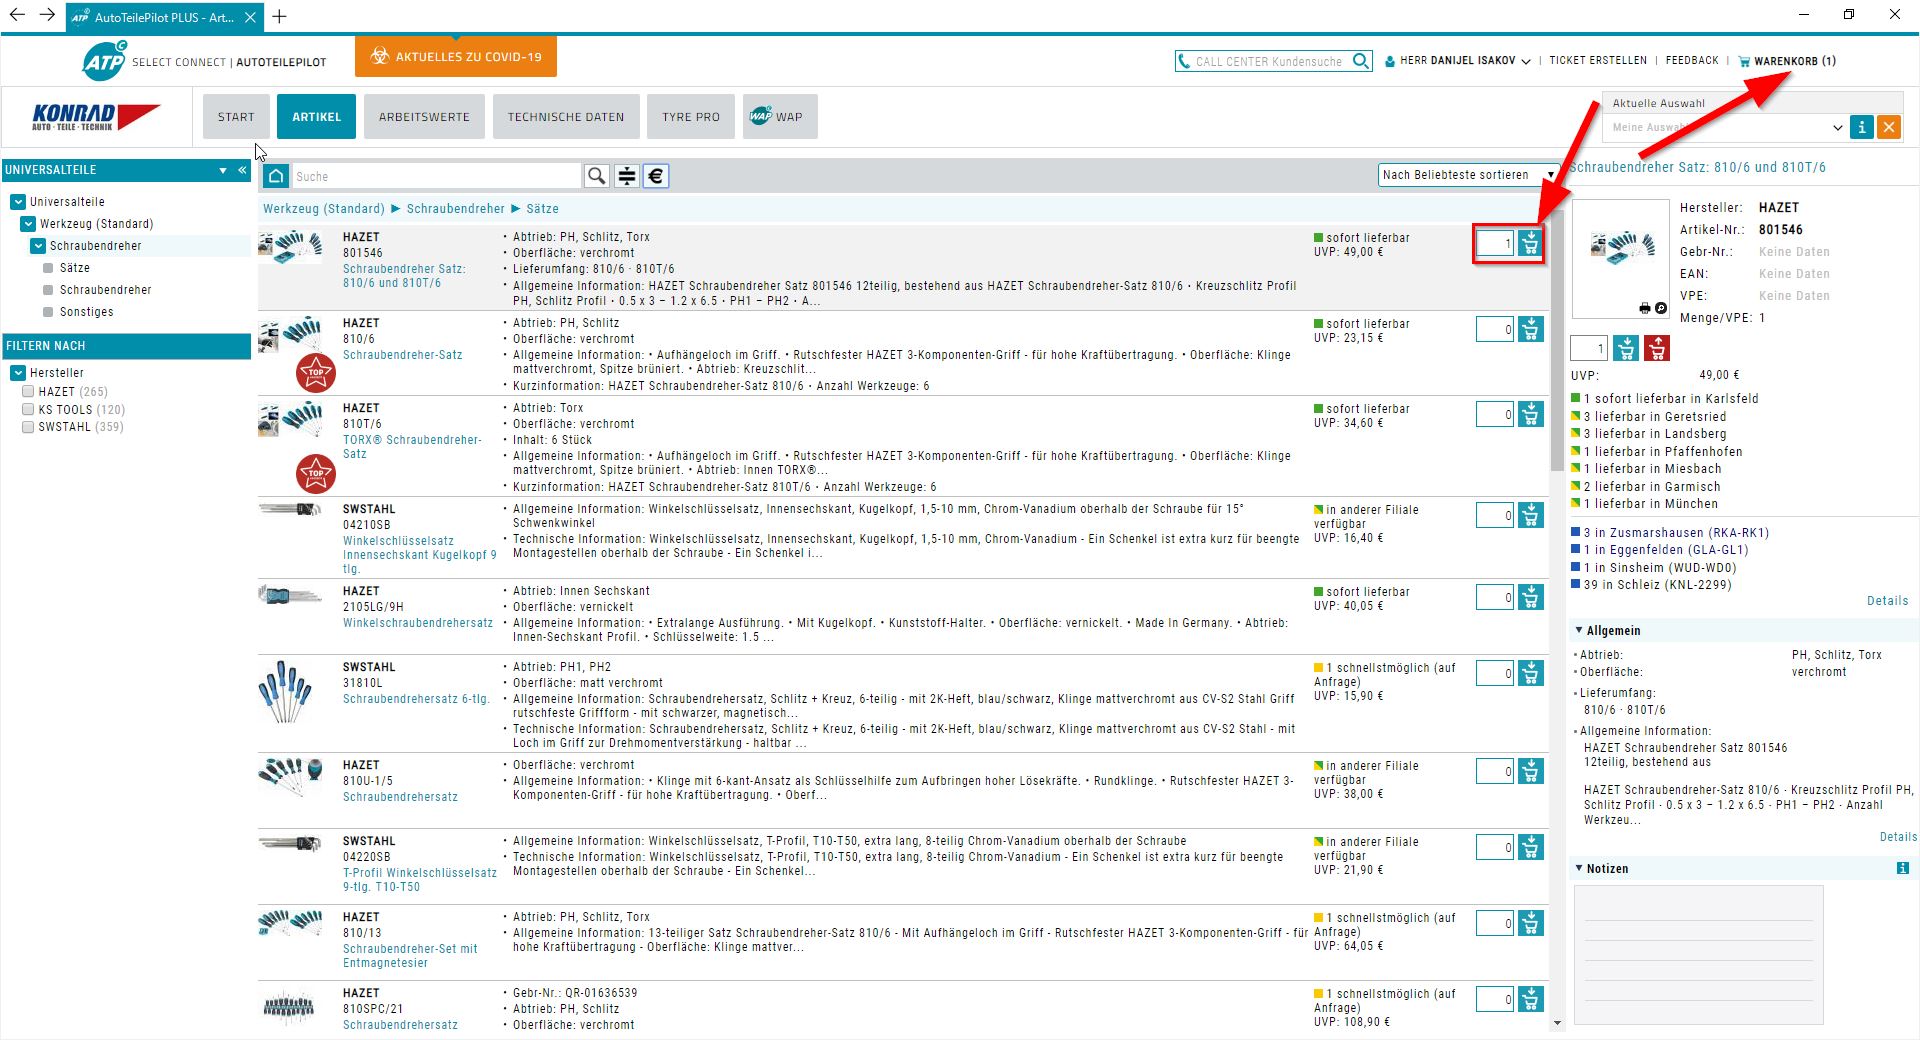Add HAZET 810SPC/21 to the cart
The width and height of the screenshot is (1920, 1040).
pyautogui.click(x=1530, y=999)
